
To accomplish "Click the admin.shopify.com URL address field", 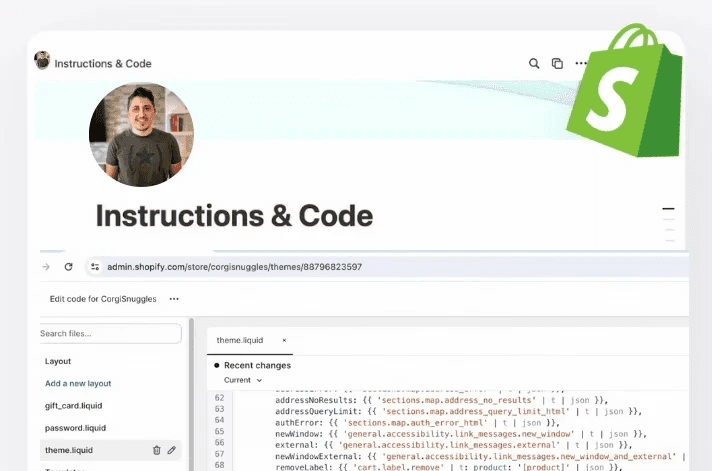I will (234, 267).
